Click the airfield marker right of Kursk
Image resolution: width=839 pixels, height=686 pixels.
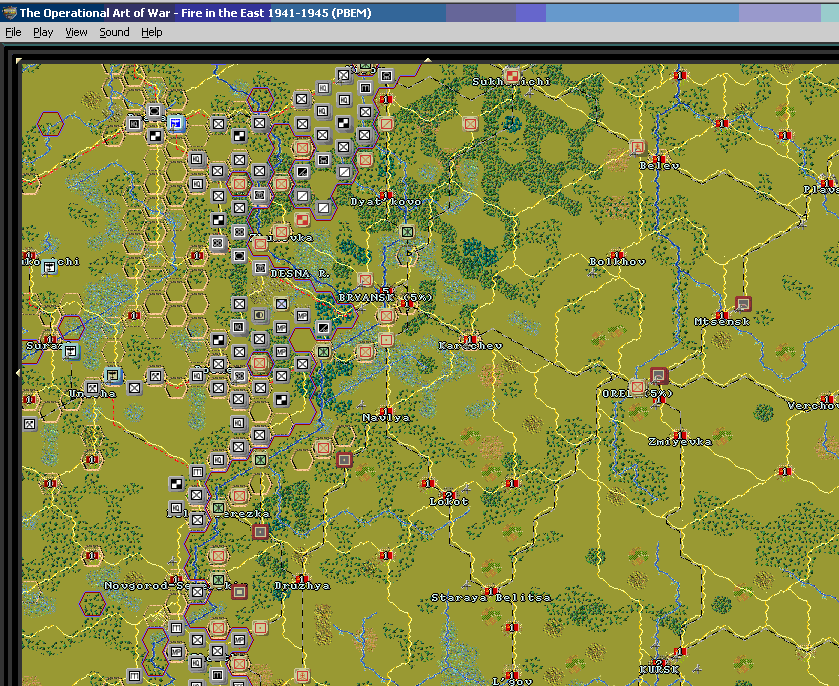[x=697, y=668]
